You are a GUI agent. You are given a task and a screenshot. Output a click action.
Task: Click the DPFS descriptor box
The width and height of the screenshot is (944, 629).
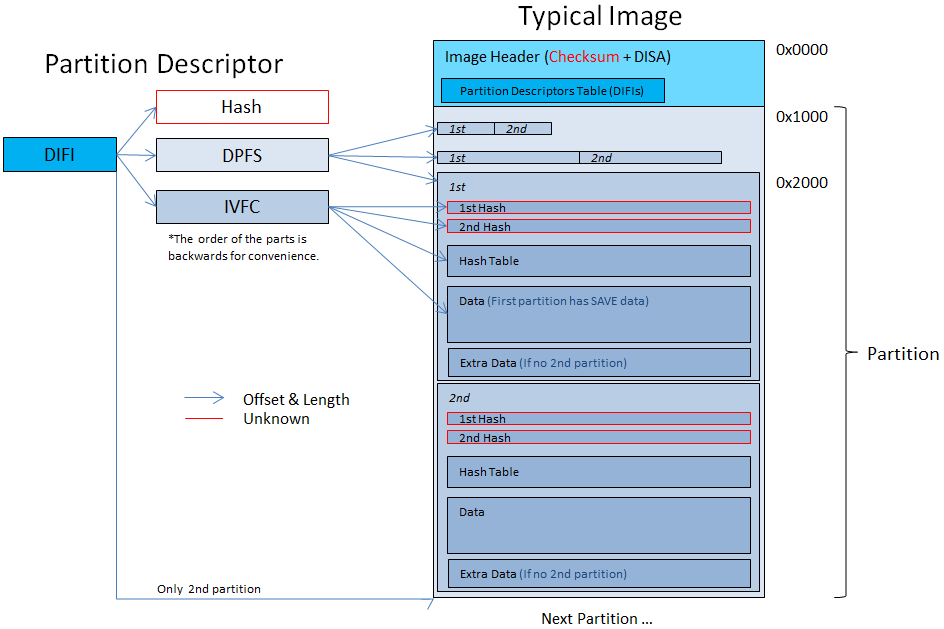pyautogui.click(x=242, y=155)
